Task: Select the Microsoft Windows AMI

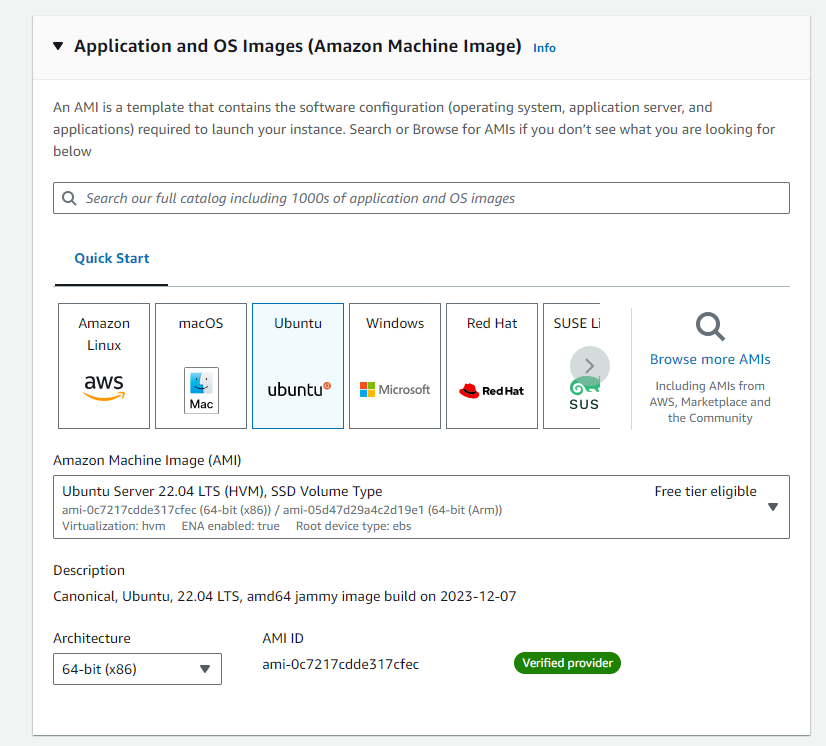Action: coord(394,365)
